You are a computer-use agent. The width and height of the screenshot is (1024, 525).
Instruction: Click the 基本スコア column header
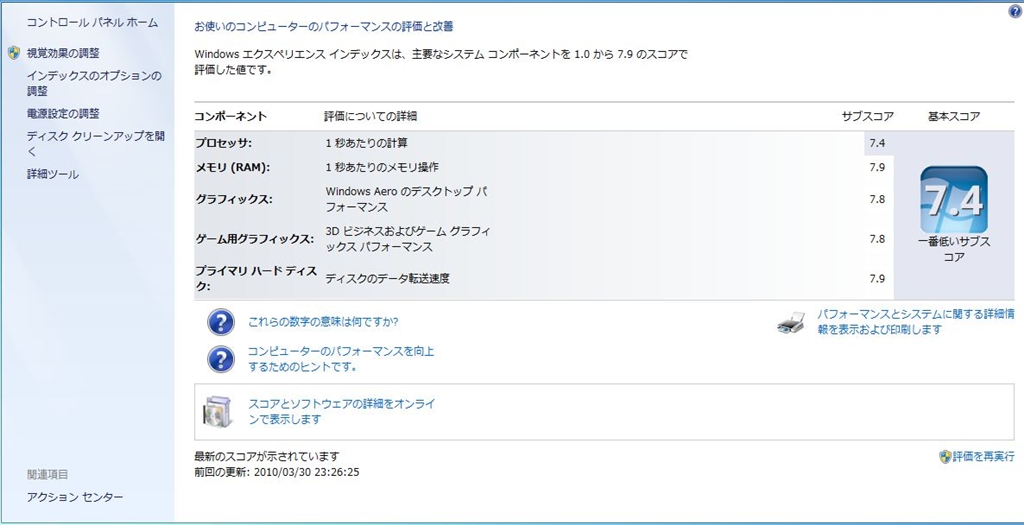[954, 117]
